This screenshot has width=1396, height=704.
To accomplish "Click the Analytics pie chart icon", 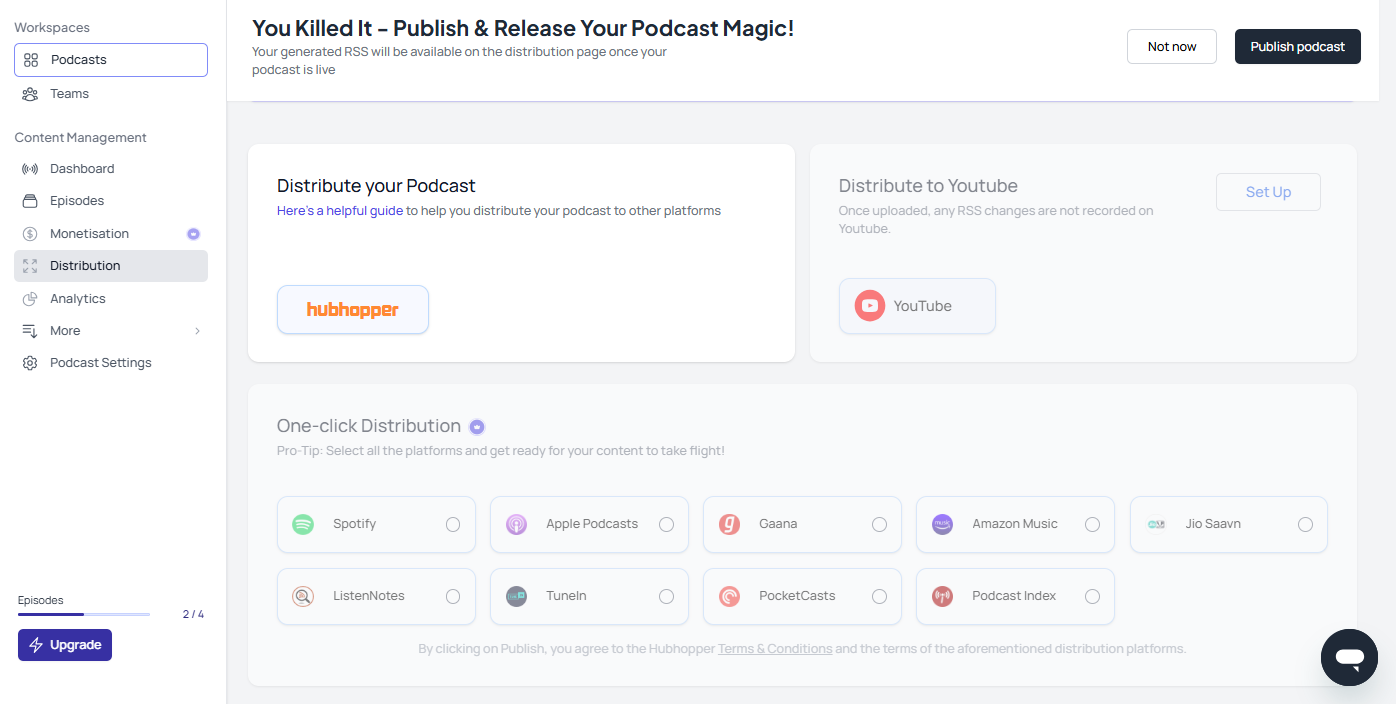I will pyautogui.click(x=30, y=299).
